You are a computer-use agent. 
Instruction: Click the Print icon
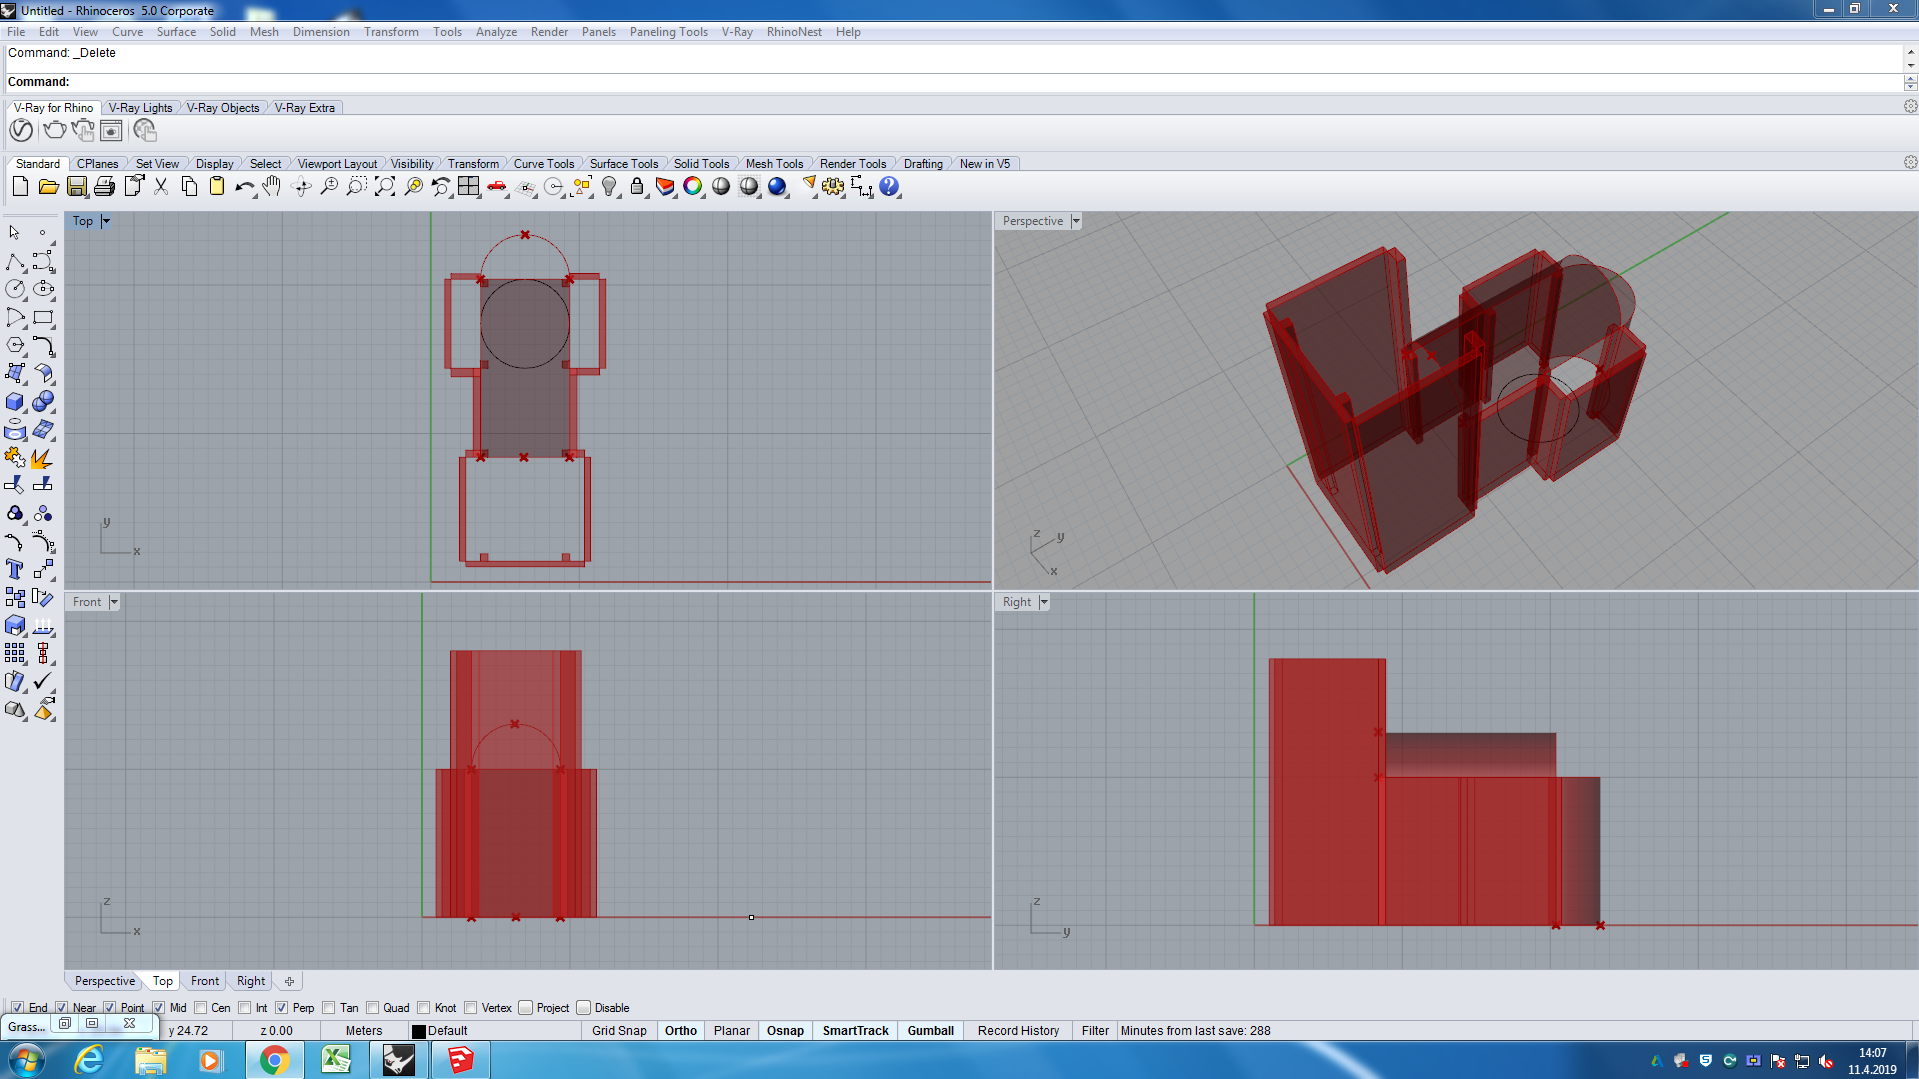[x=104, y=187]
